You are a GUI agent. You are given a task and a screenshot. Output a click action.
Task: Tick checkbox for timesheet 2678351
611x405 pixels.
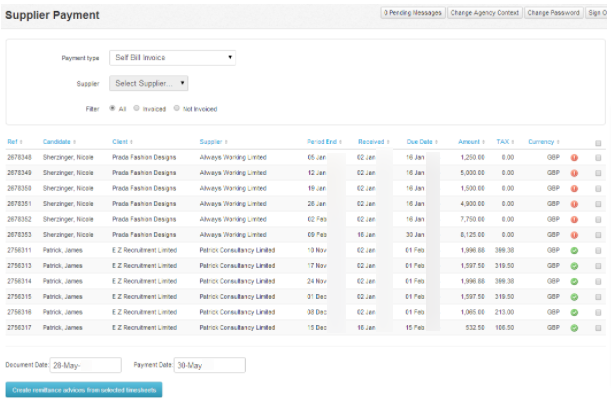coord(598,204)
